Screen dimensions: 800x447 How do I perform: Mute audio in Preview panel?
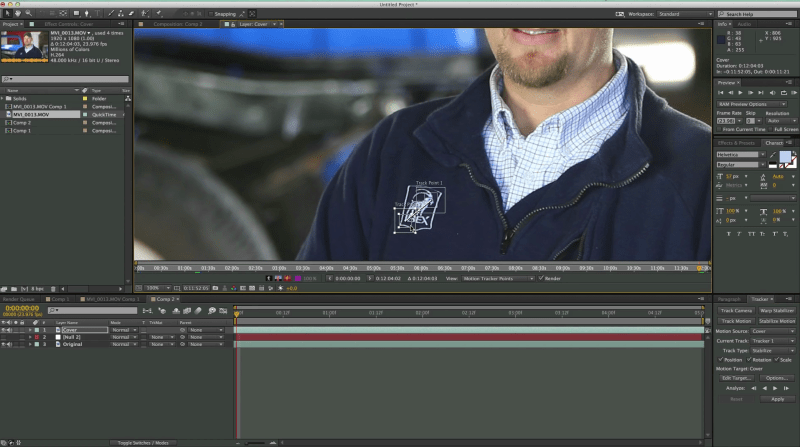point(772,92)
